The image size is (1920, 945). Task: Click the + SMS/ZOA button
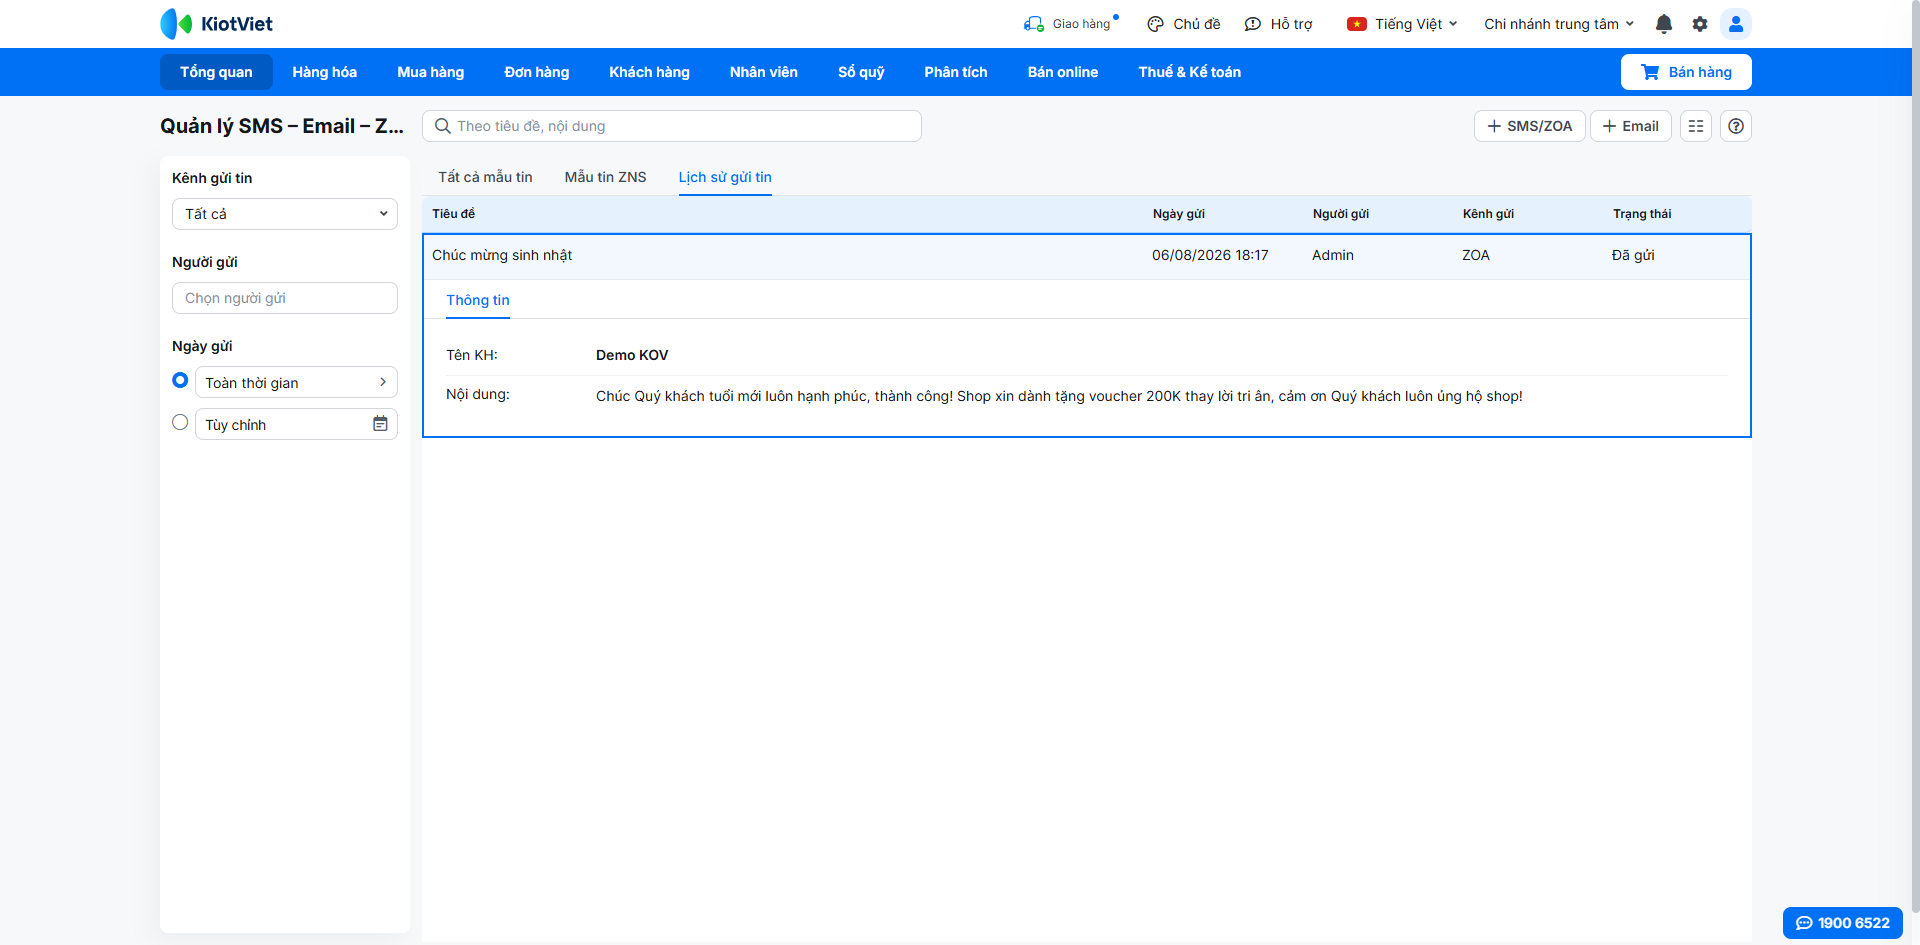1529,126
